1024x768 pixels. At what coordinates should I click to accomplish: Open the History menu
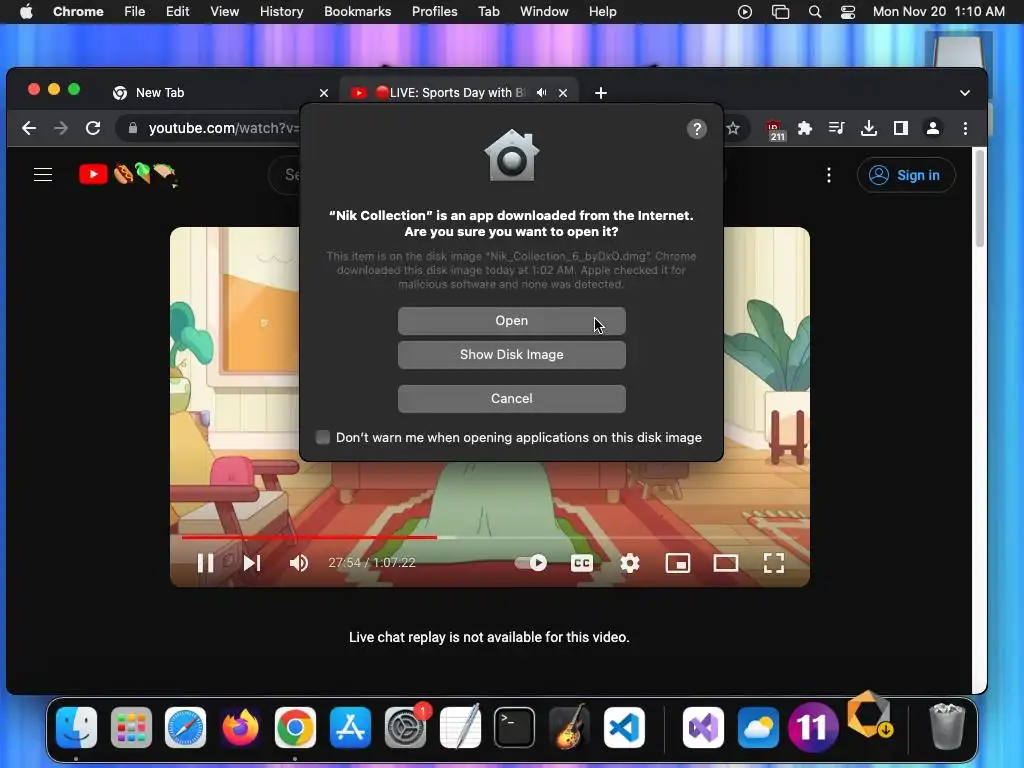pos(281,12)
